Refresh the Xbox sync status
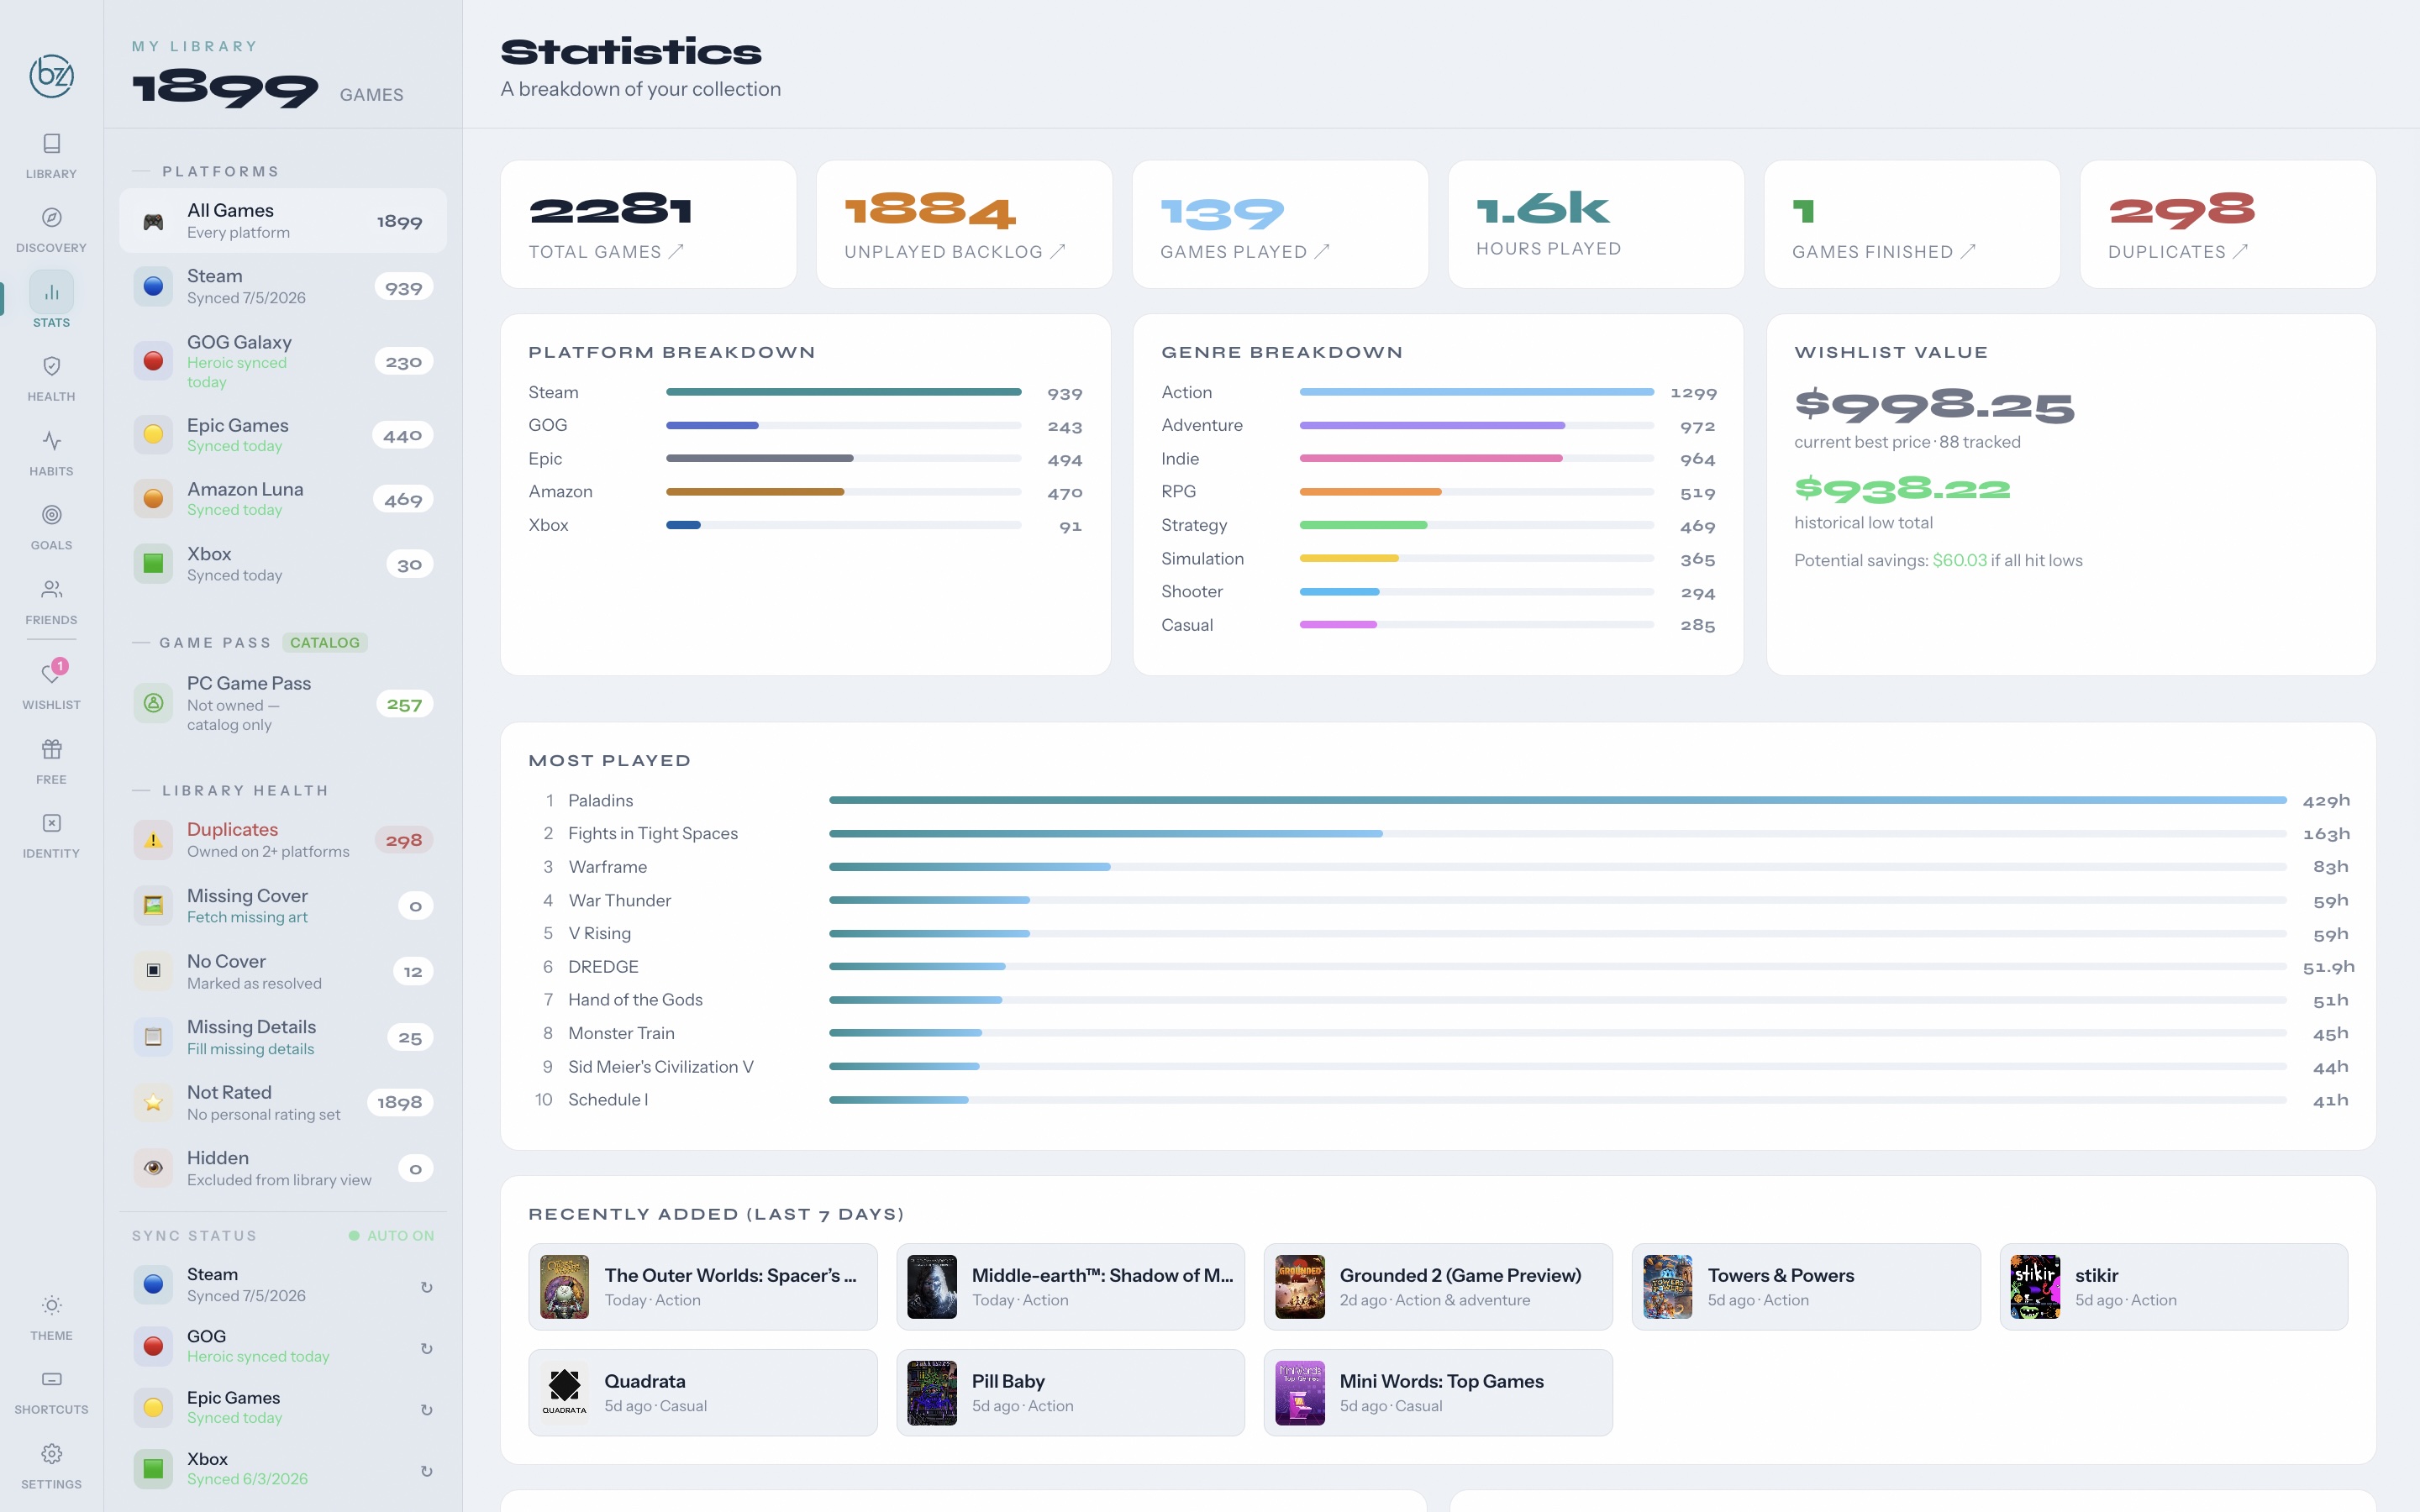 click(426, 1471)
